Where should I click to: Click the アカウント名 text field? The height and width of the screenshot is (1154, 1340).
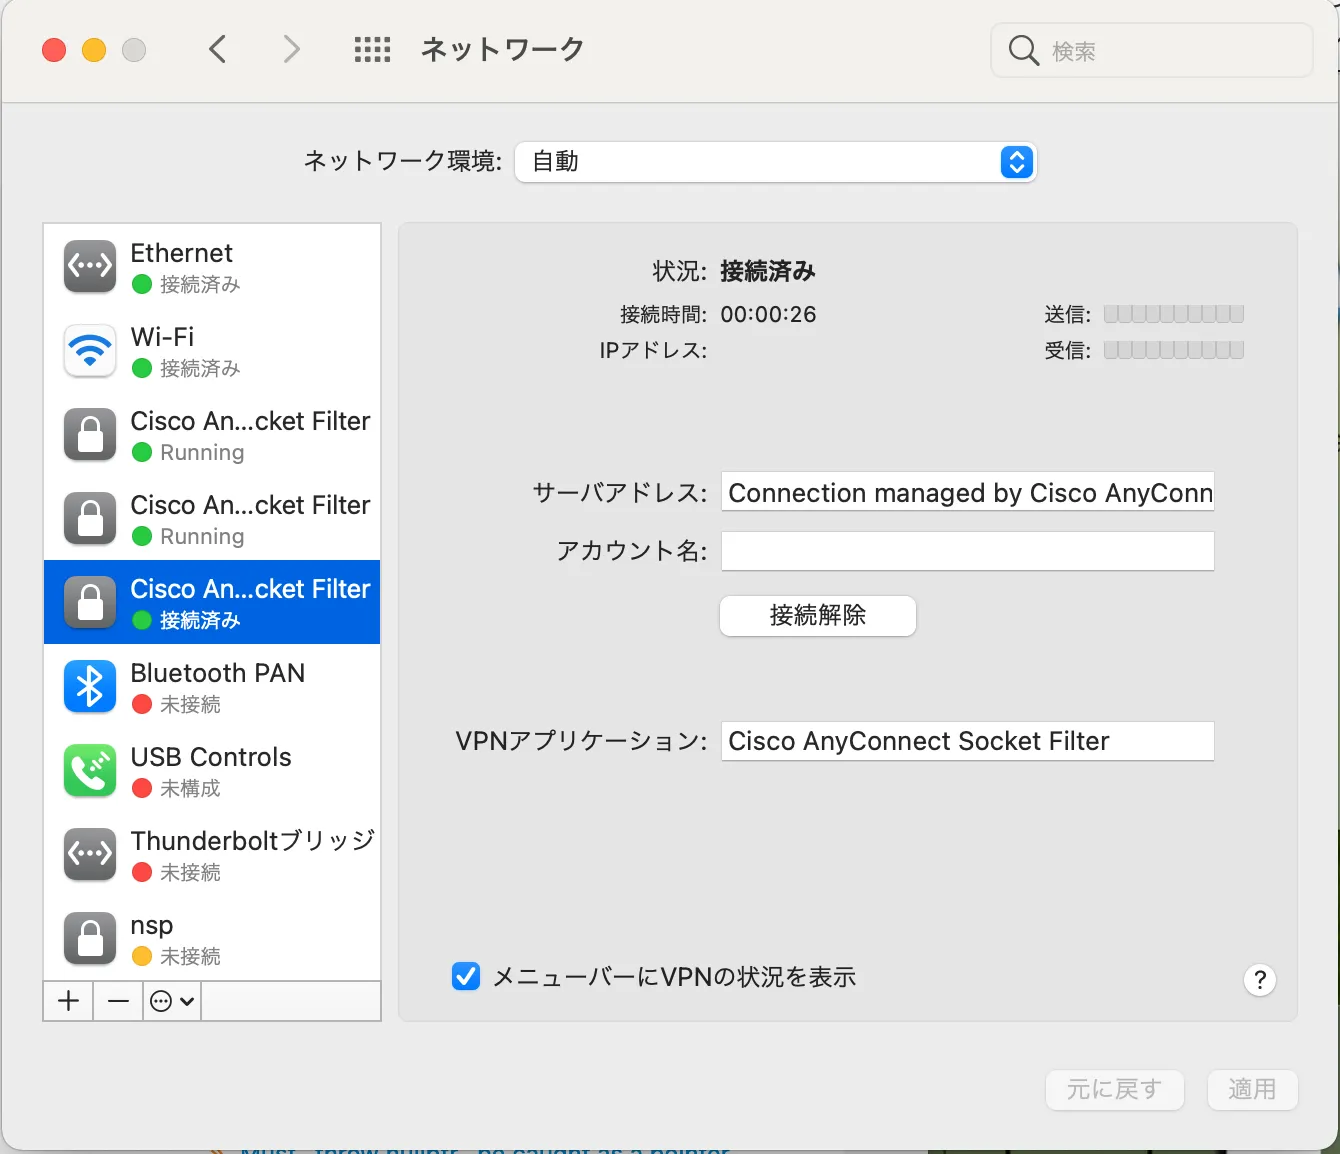[x=967, y=551]
